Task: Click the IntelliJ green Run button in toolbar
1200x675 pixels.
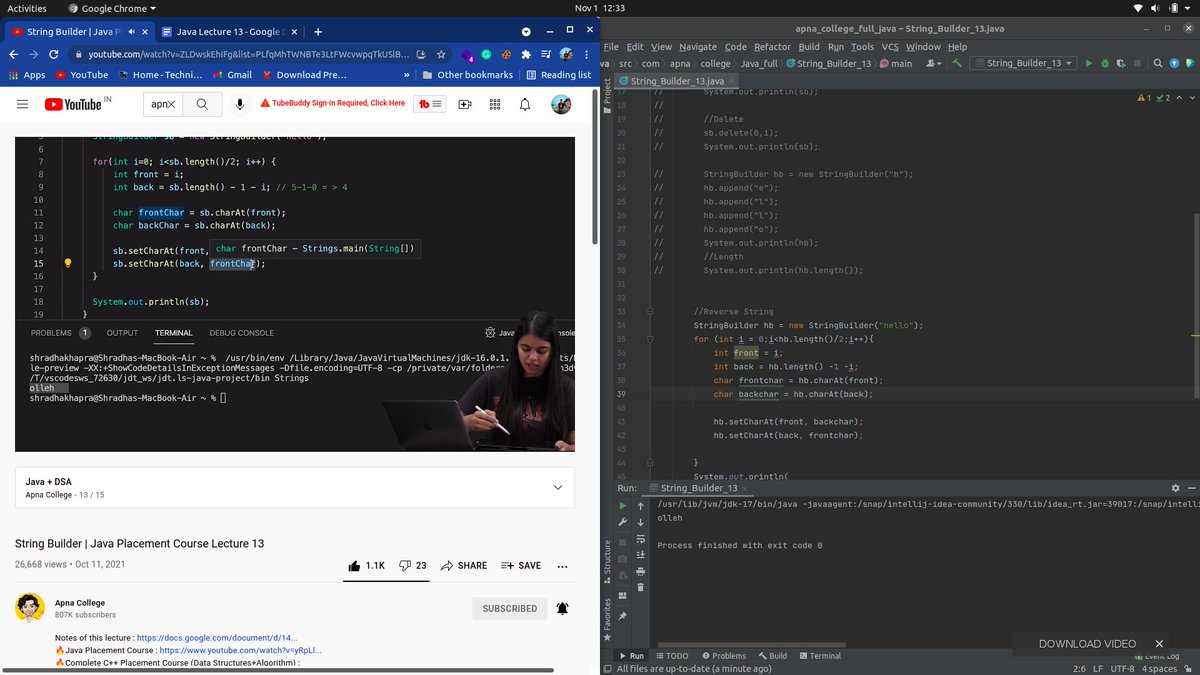Action: click(1089, 63)
